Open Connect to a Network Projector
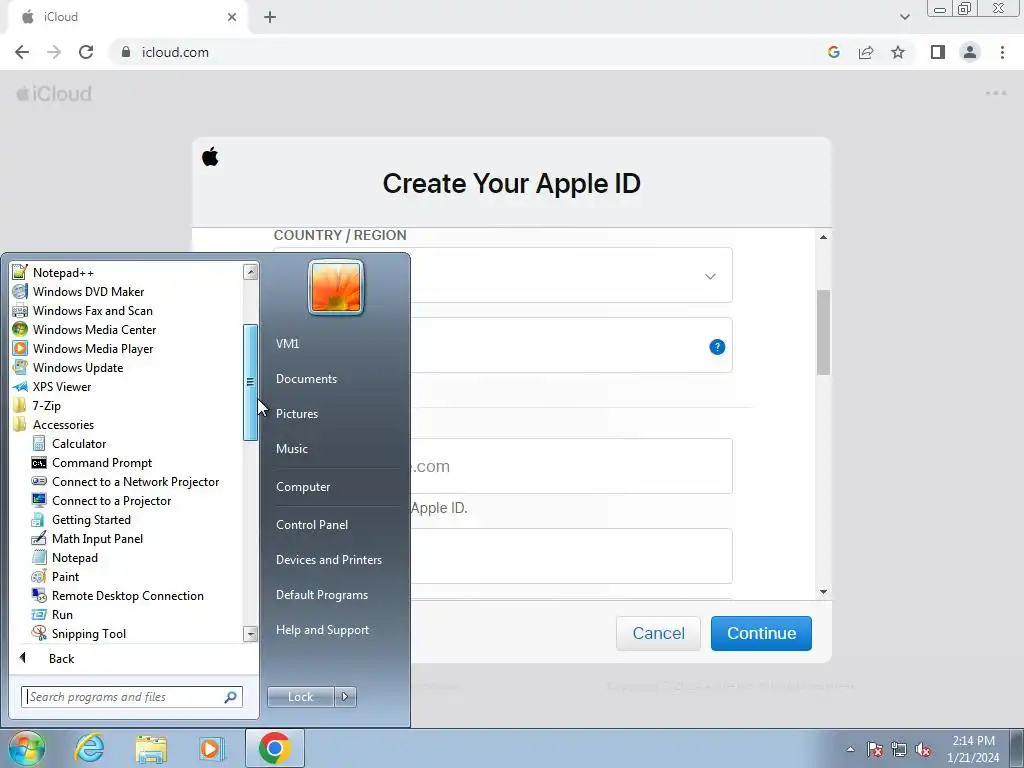Viewport: 1024px width, 768px height. point(135,481)
